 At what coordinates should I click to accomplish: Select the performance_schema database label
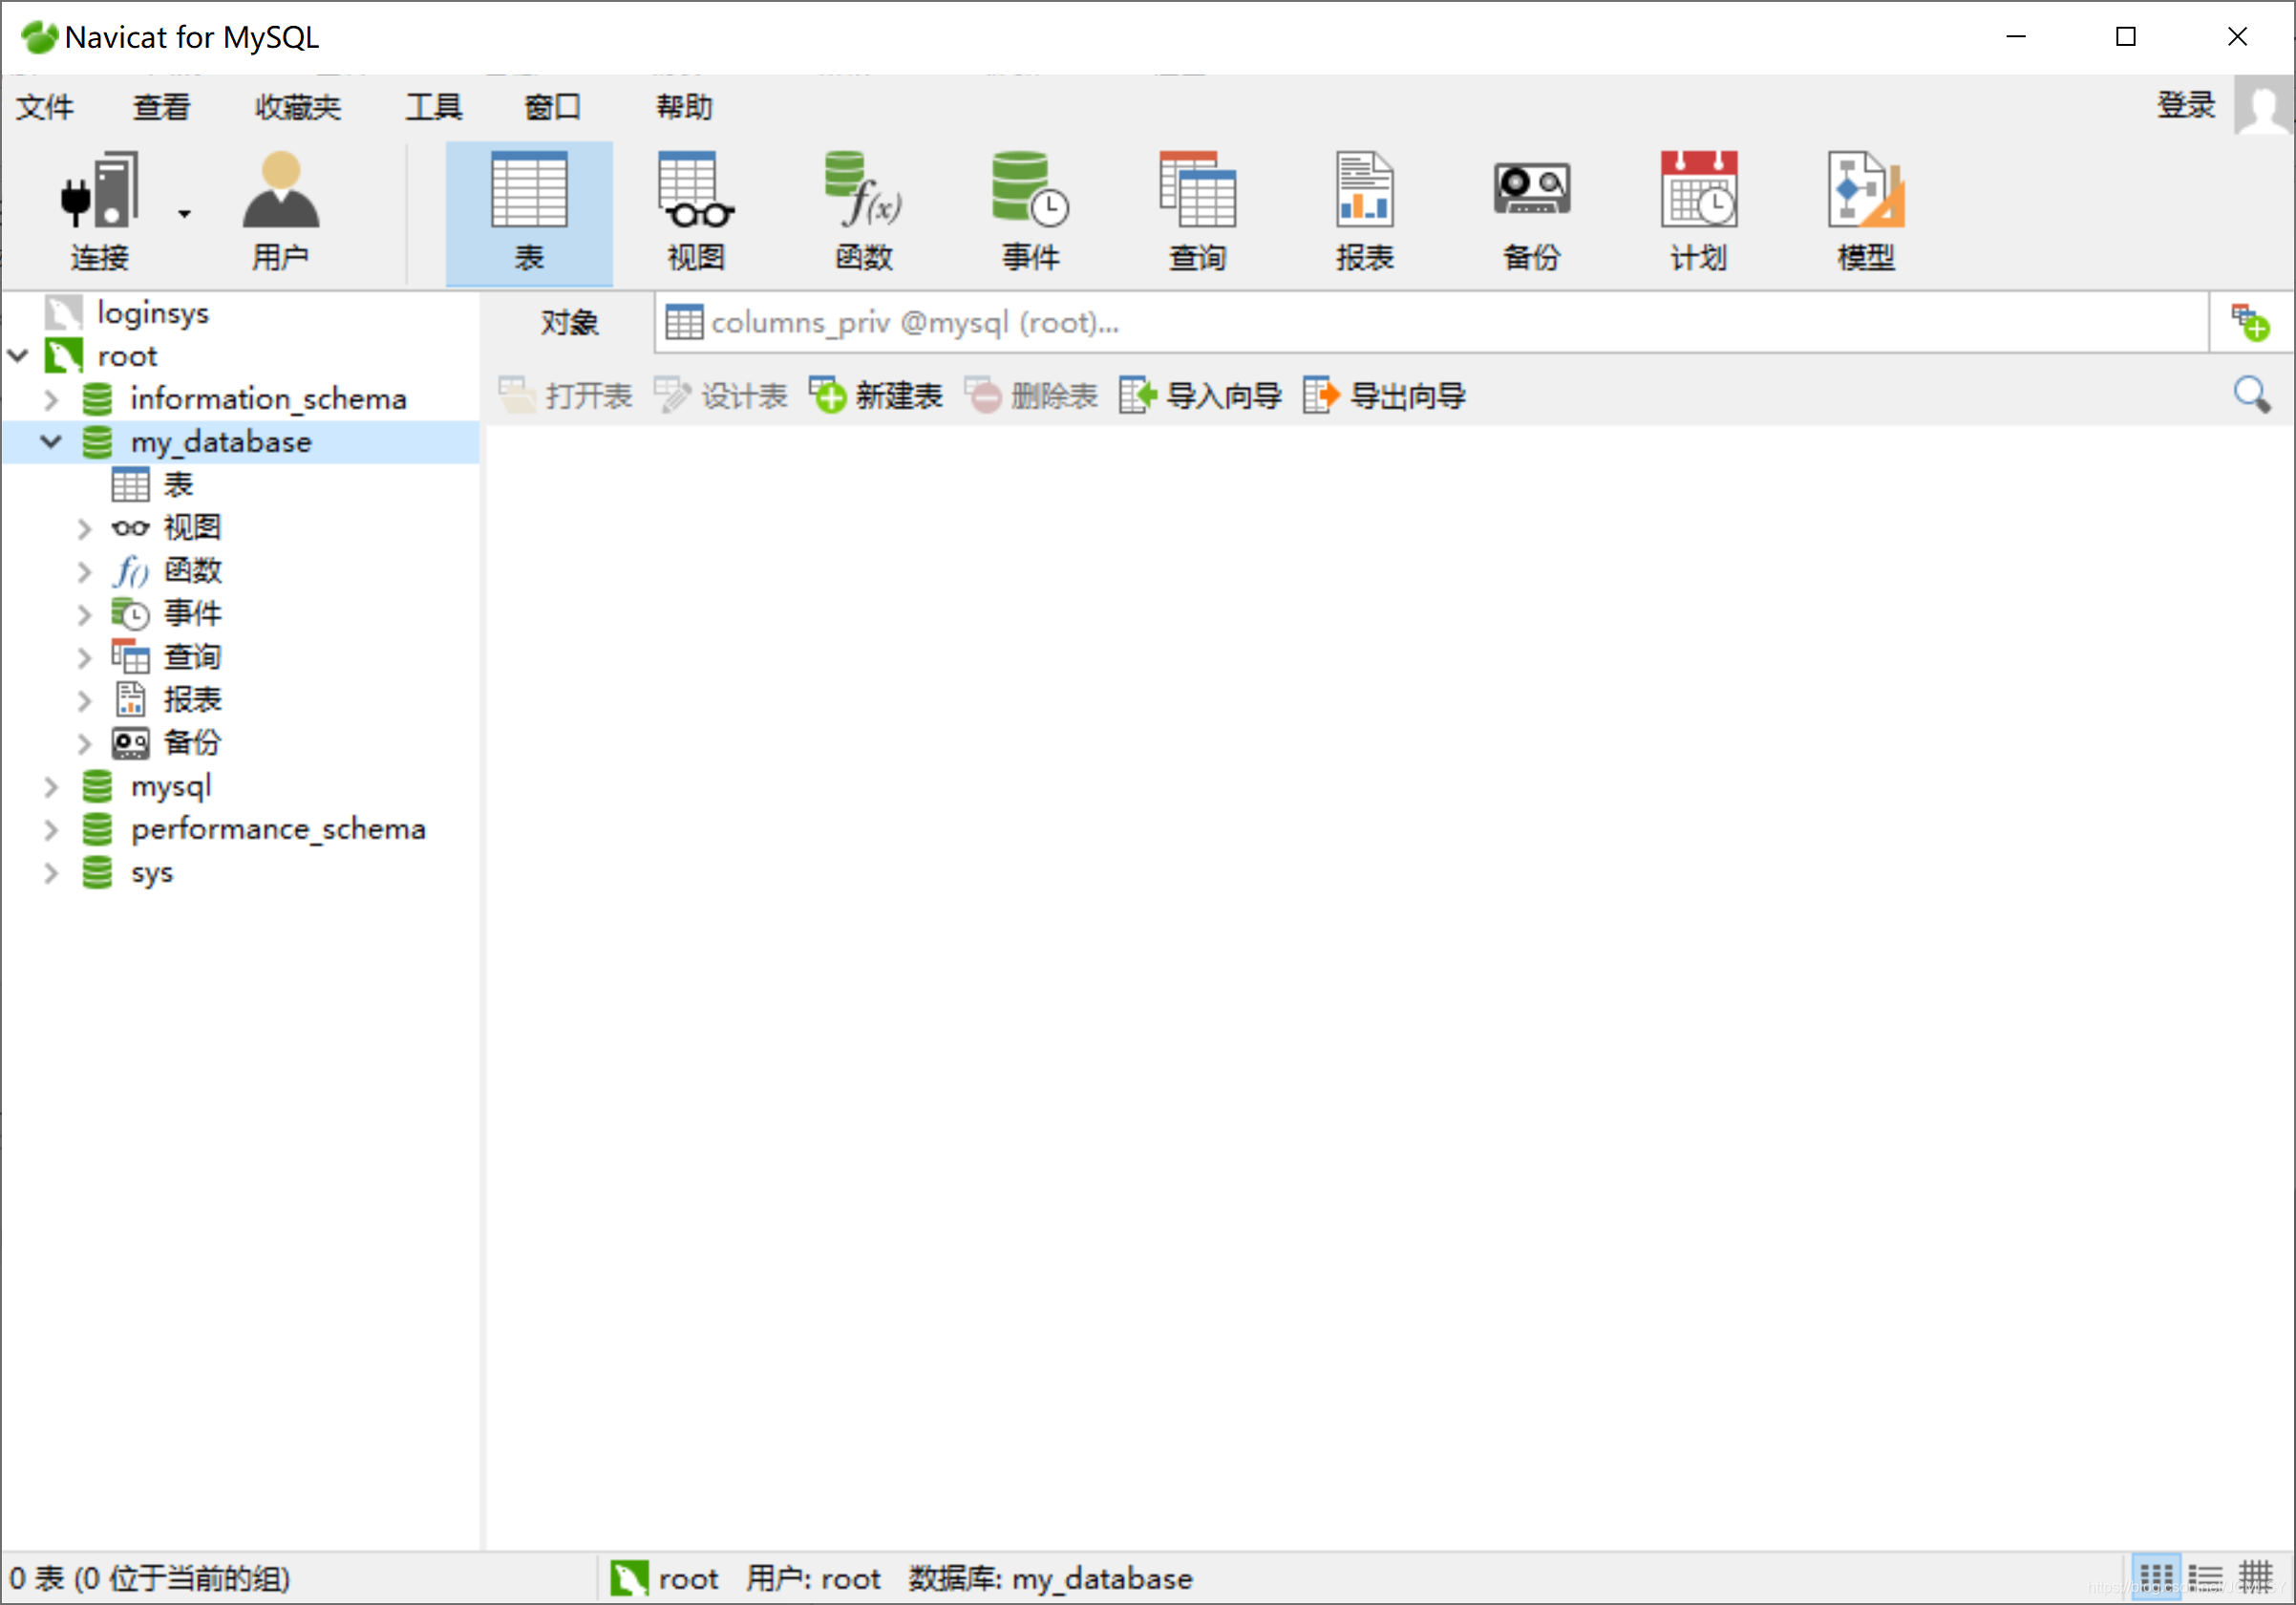(x=278, y=829)
